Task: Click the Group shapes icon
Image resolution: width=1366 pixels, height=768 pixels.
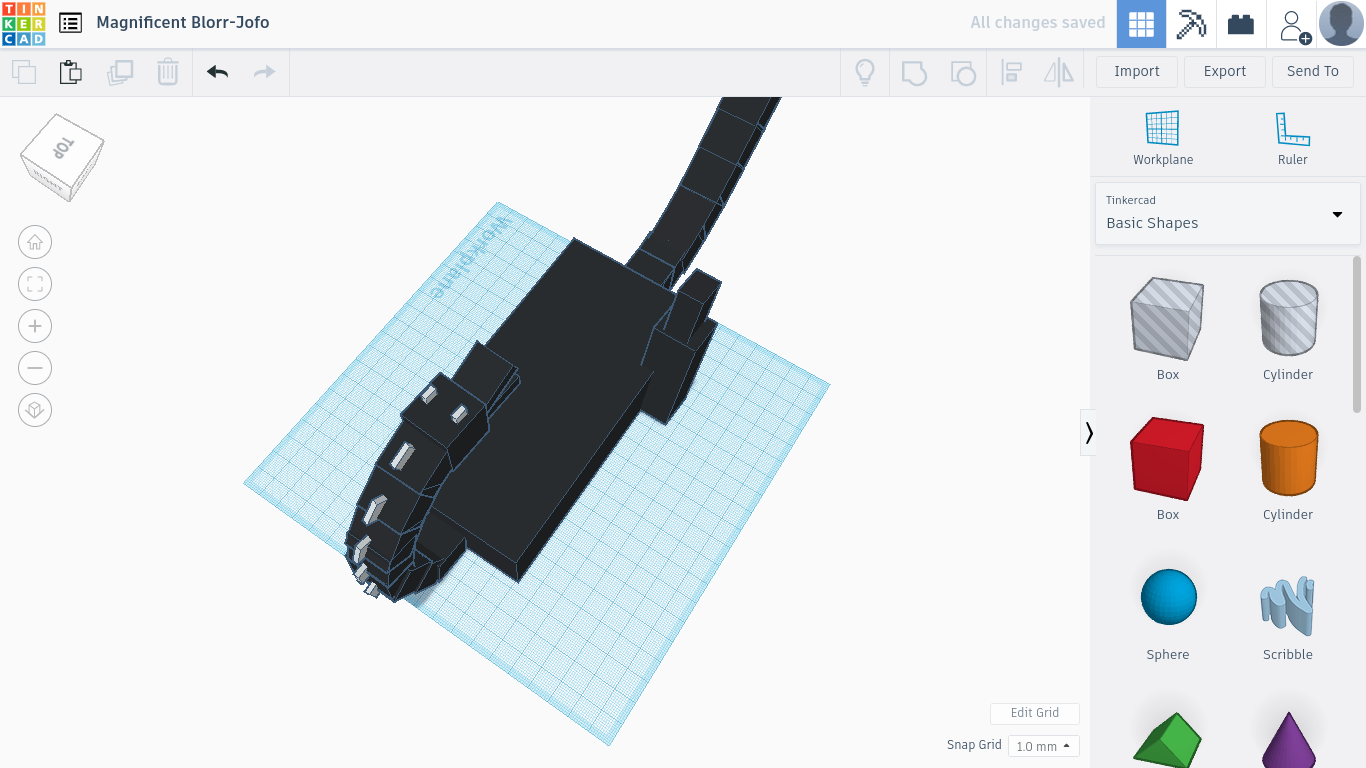Action: [x=914, y=72]
